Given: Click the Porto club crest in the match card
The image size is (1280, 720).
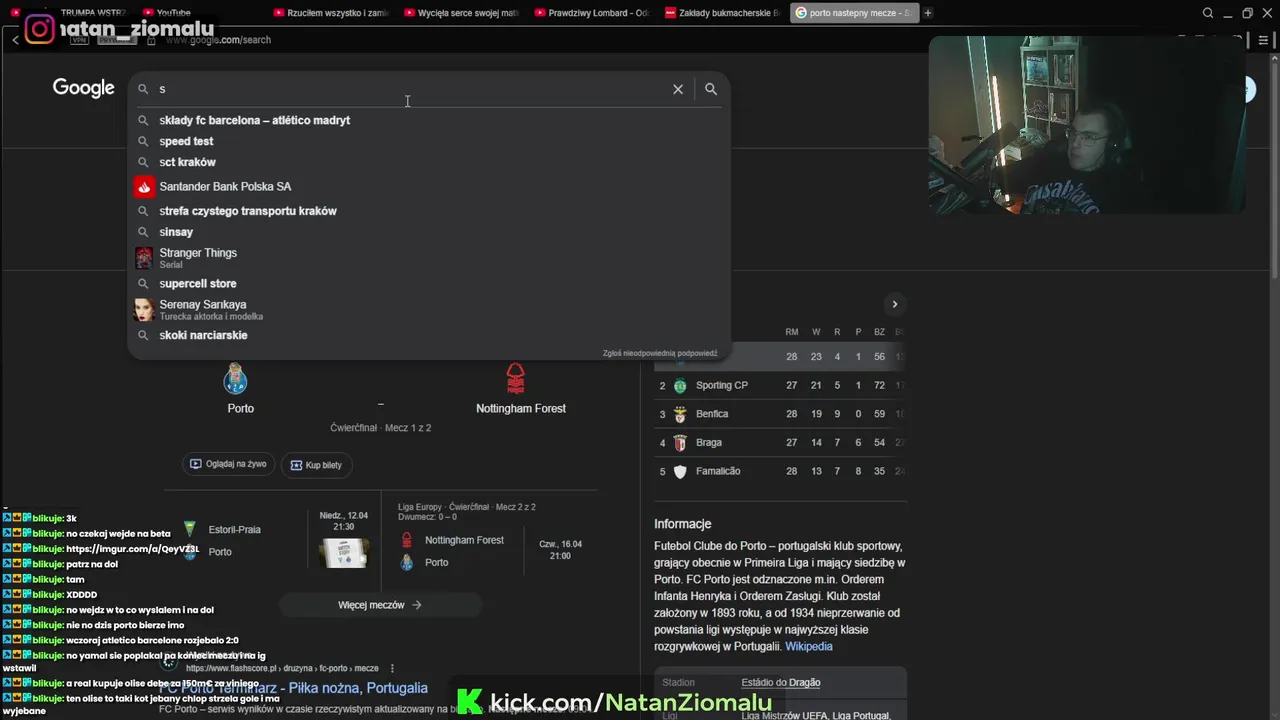Looking at the screenshot, I should (x=236, y=379).
